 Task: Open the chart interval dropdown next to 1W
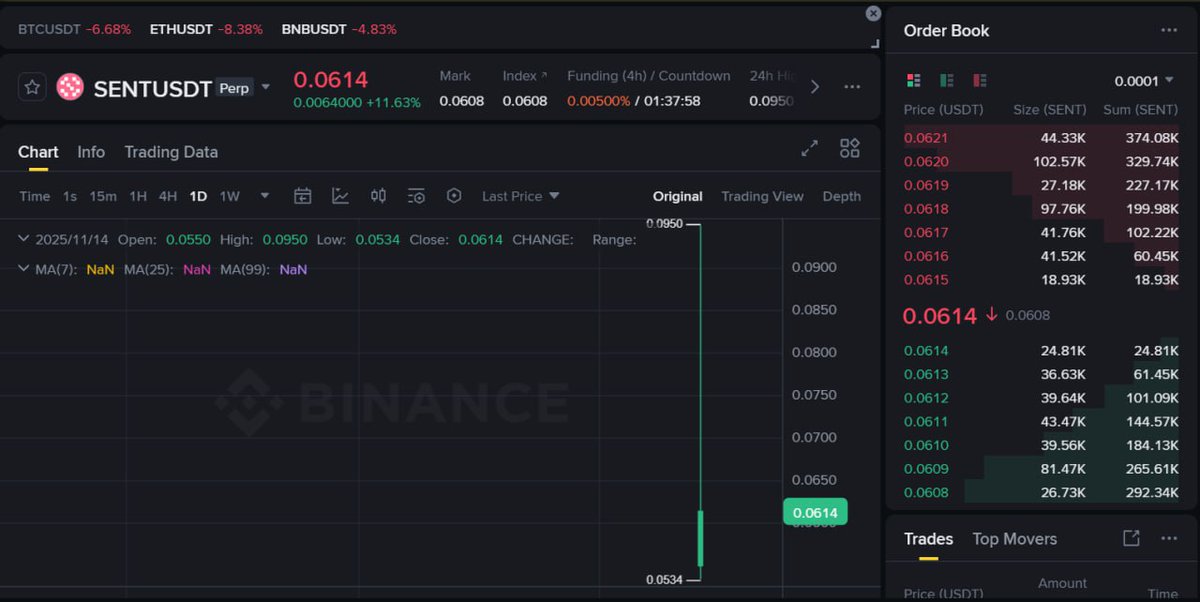point(264,196)
